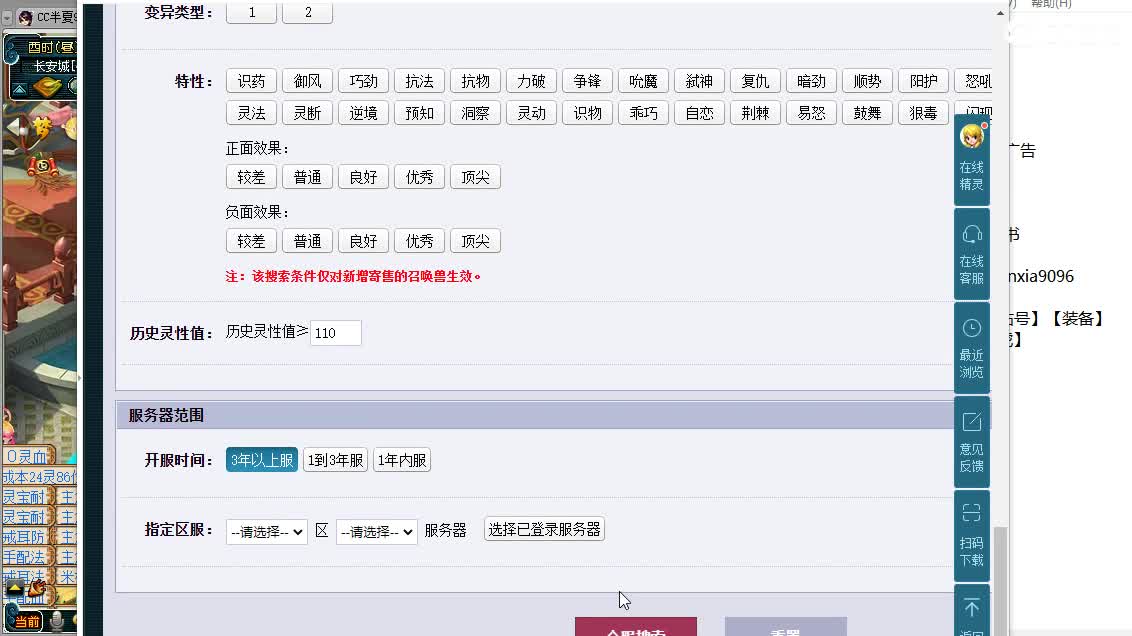Click the grey 重置 reset button
The width and height of the screenshot is (1132, 636).
click(x=785, y=627)
